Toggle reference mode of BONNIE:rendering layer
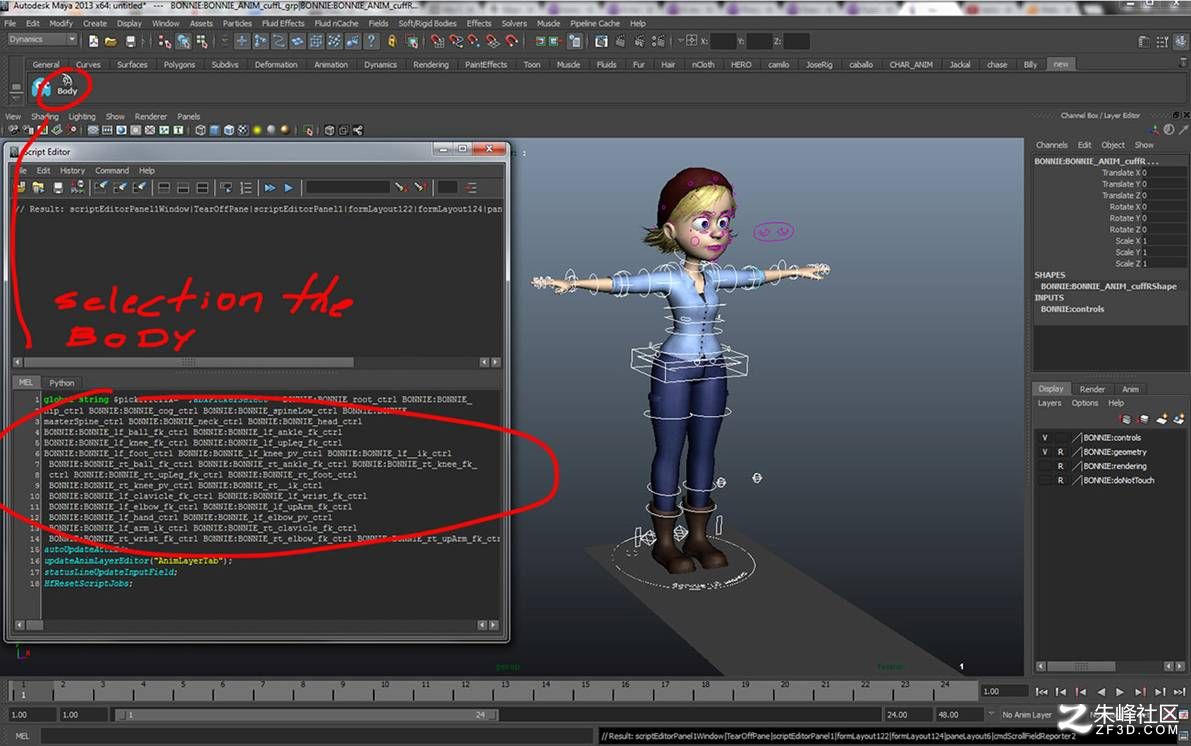 1060,466
